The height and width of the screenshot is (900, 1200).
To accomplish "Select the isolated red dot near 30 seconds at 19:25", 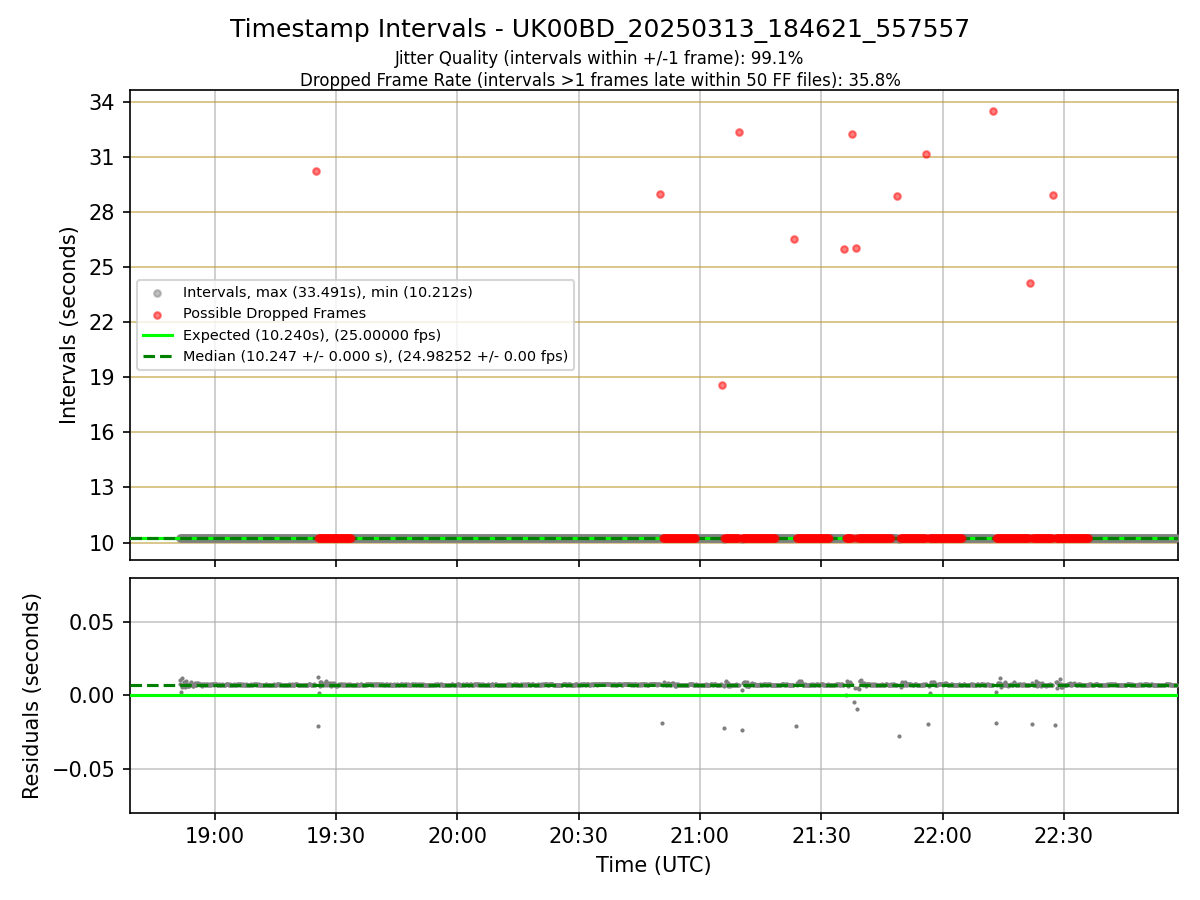I will pos(316,171).
